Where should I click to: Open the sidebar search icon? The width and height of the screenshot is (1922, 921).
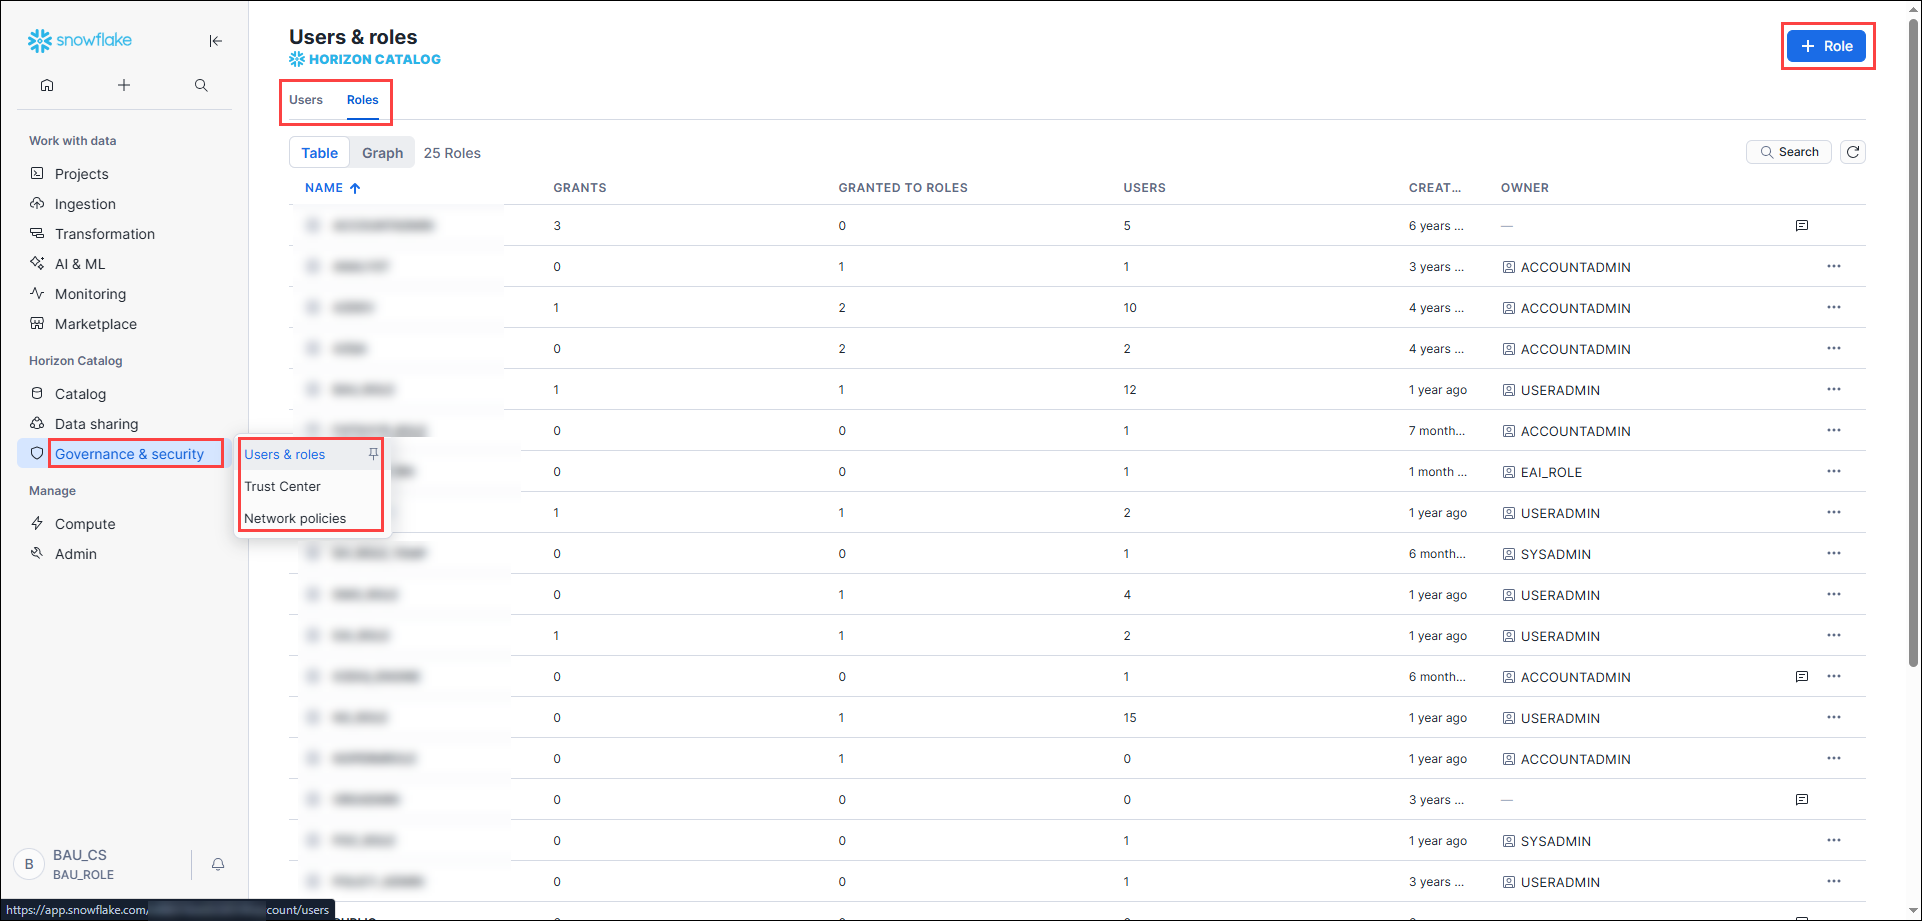[x=201, y=85]
